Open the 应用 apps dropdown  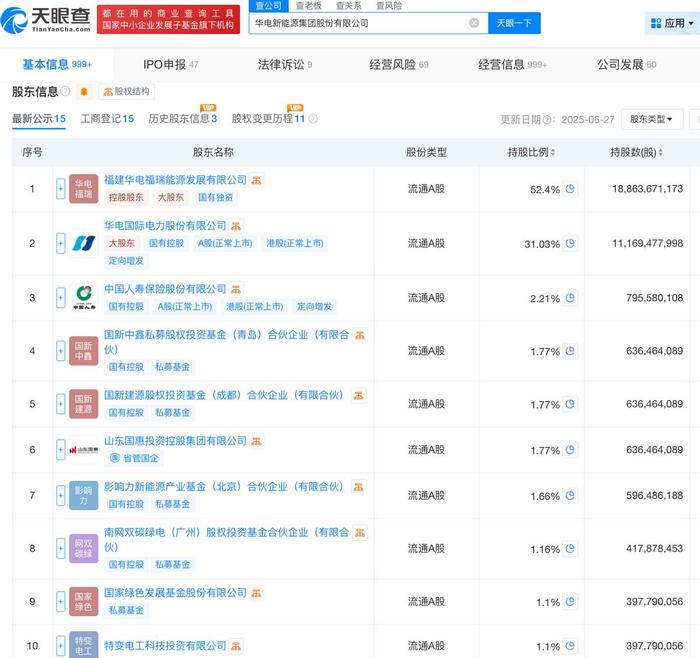tap(672, 23)
